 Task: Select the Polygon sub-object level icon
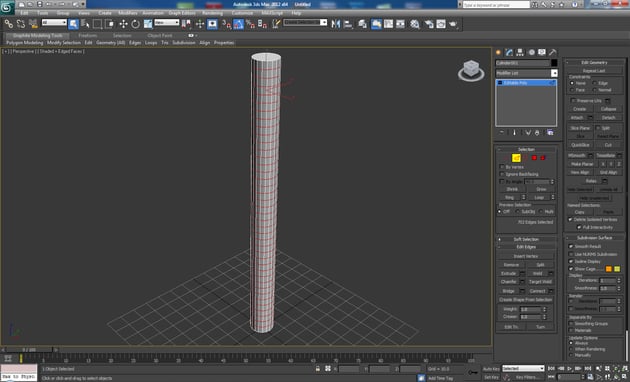534,158
